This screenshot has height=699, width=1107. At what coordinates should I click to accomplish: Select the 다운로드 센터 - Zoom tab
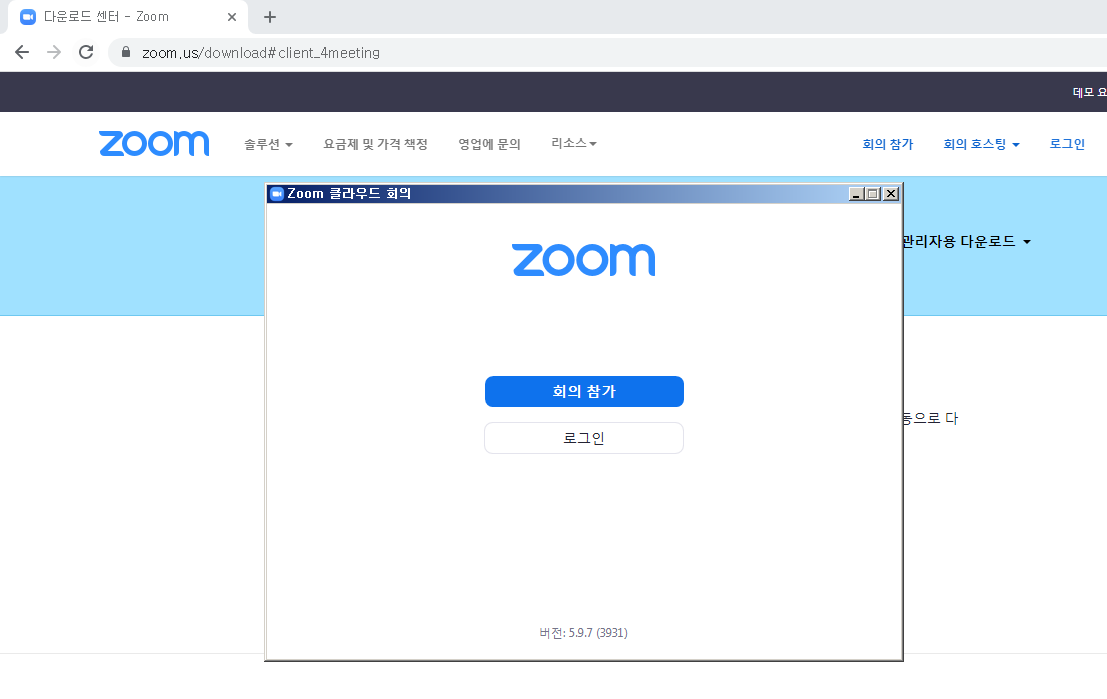(x=128, y=17)
